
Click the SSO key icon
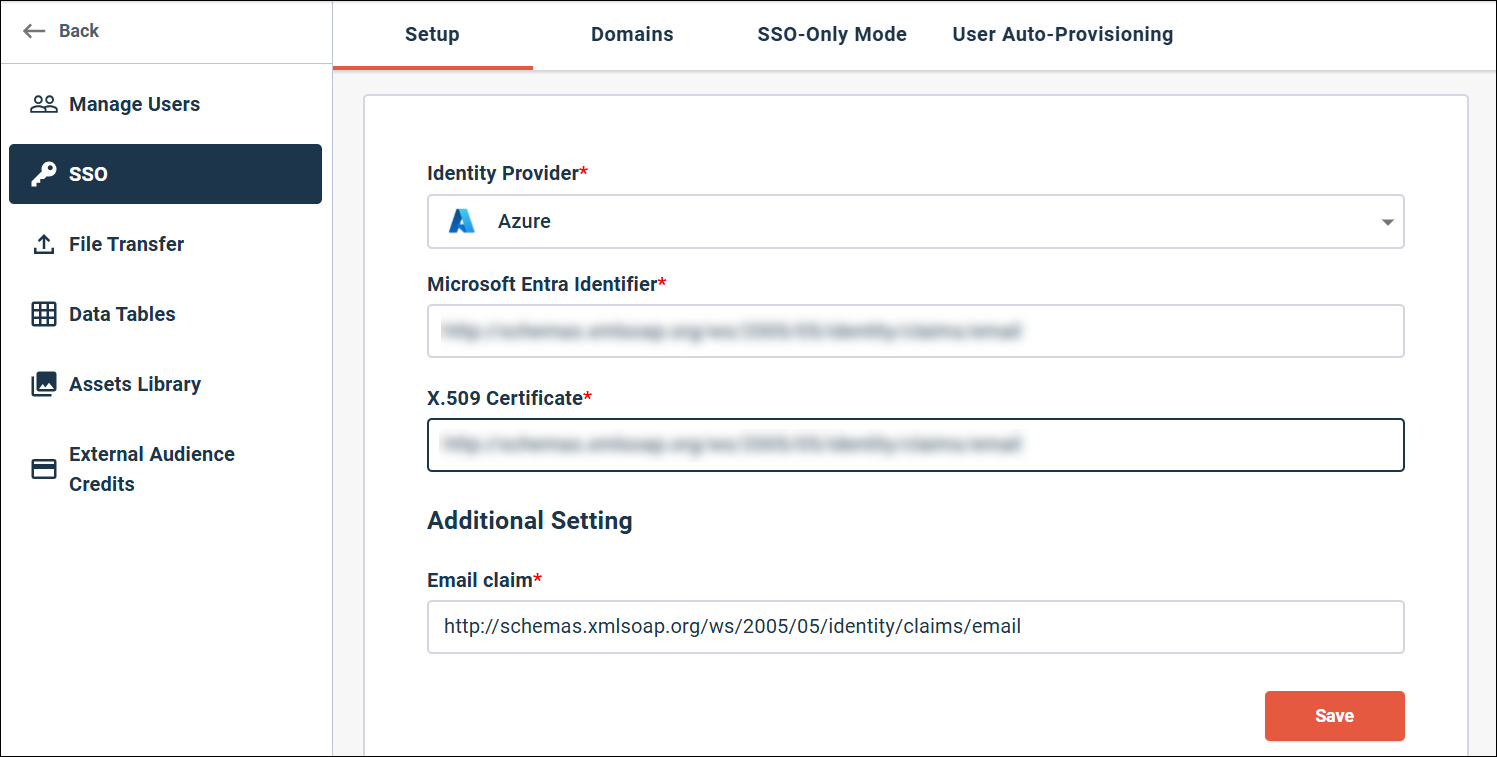click(44, 174)
